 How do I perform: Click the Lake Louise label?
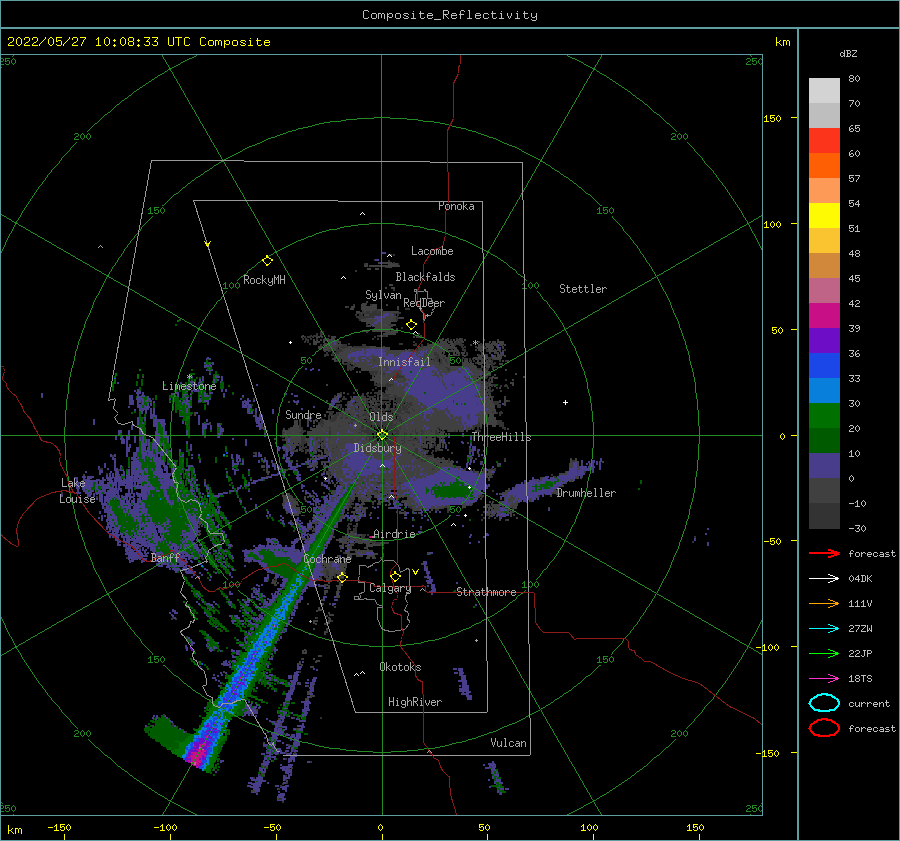click(77, 491)
